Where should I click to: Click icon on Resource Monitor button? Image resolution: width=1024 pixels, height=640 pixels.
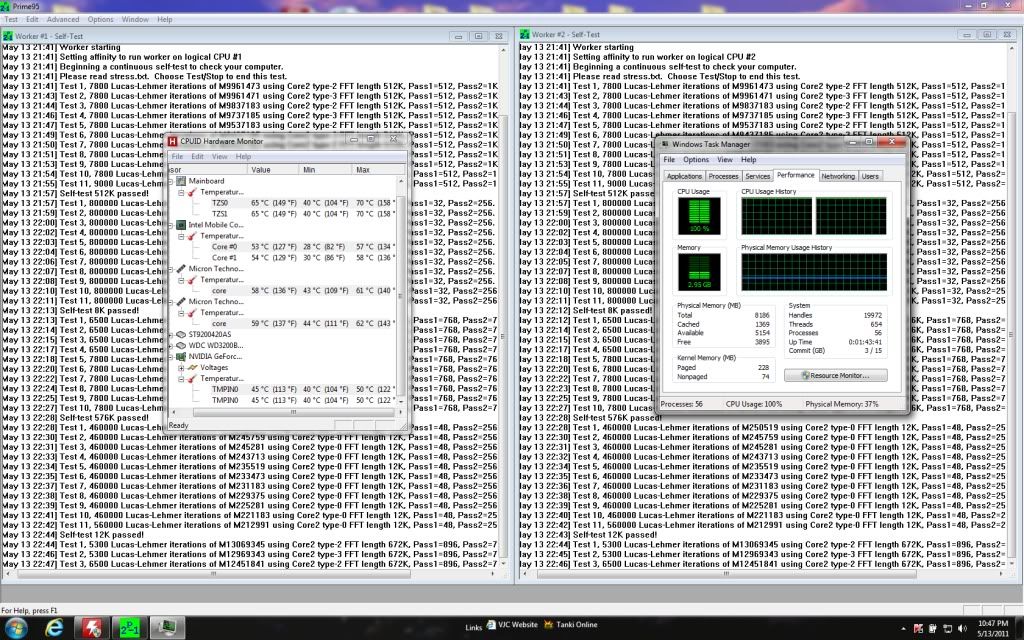(805, 376)
